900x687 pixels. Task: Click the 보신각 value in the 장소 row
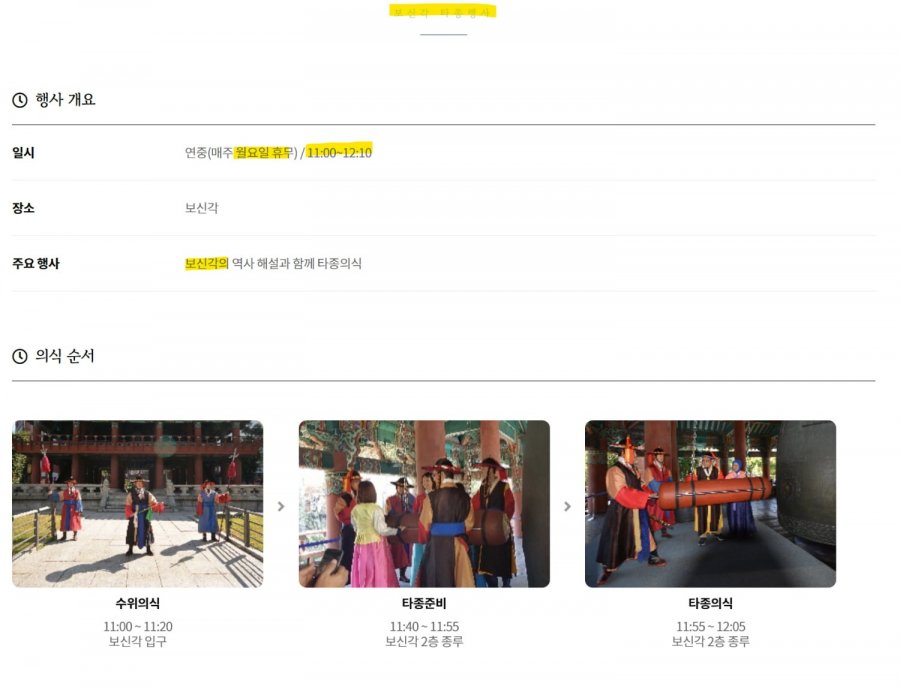201,208
